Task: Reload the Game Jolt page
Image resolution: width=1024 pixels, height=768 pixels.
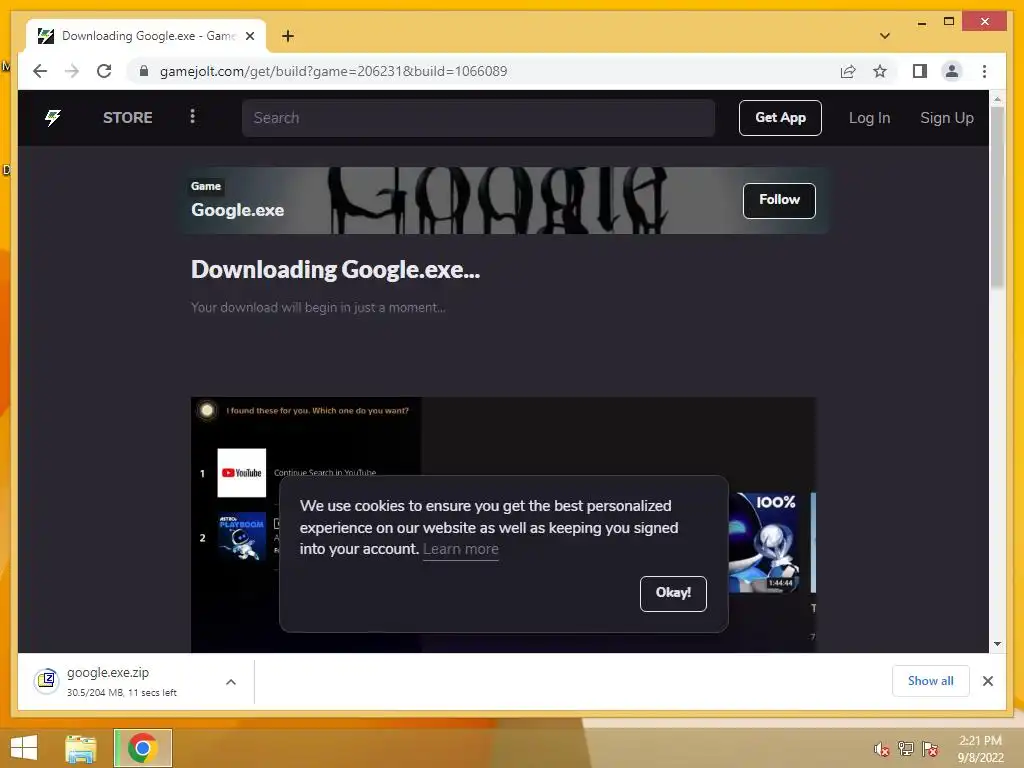Action: point(104,71)
